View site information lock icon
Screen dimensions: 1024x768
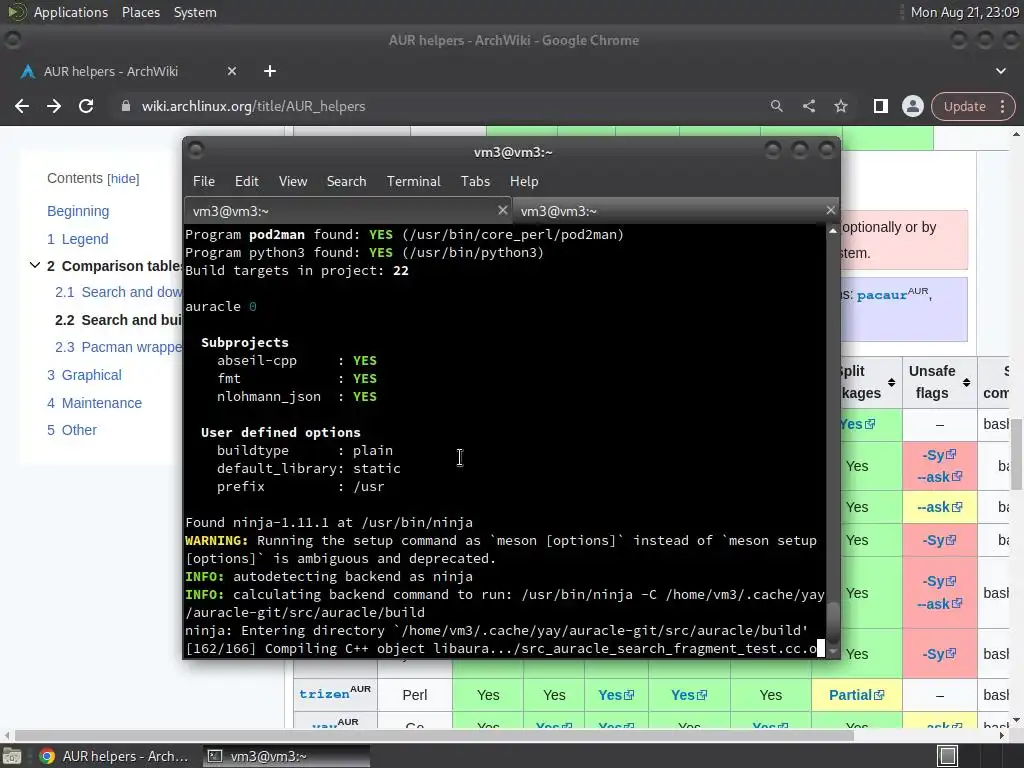coord(126,106)
